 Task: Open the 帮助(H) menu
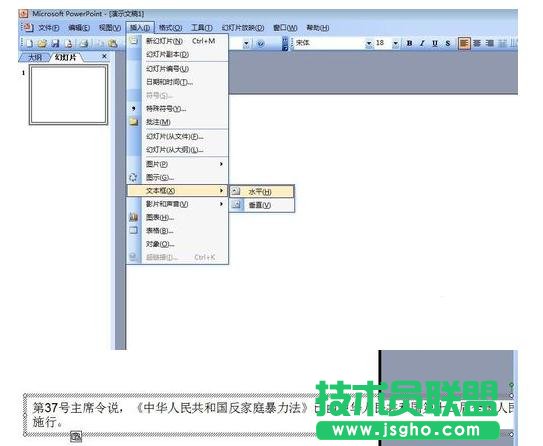pyautogui.click(x=318, y=28)
